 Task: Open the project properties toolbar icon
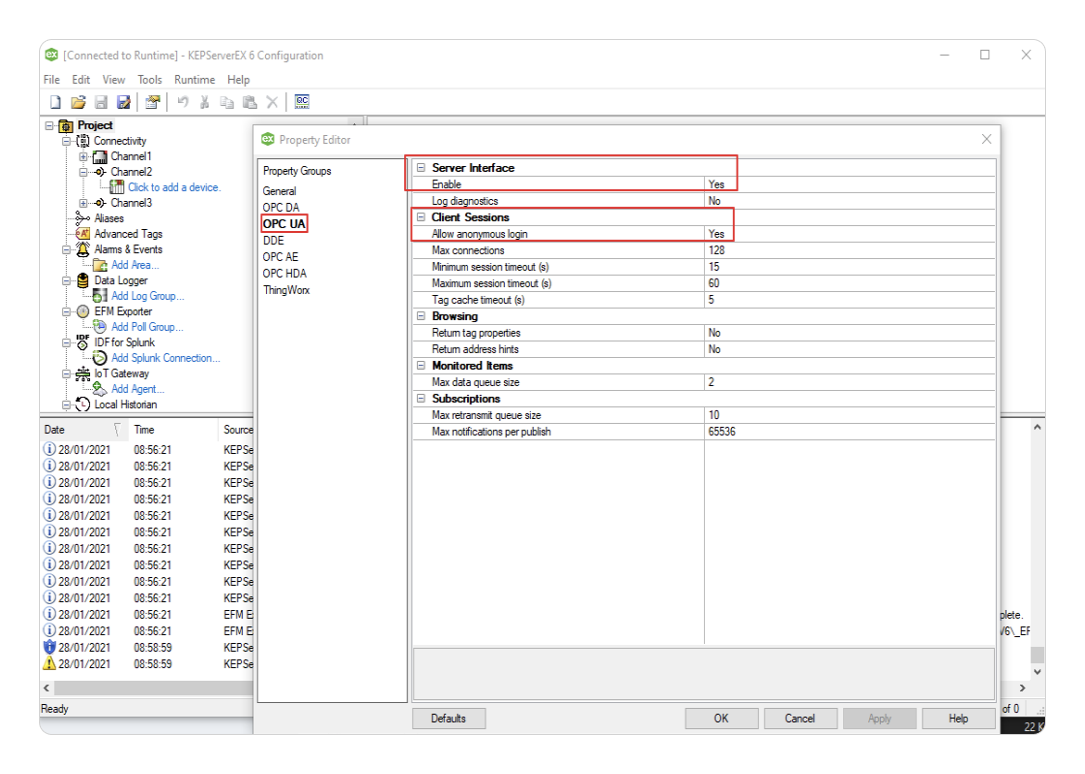[153, 102]
